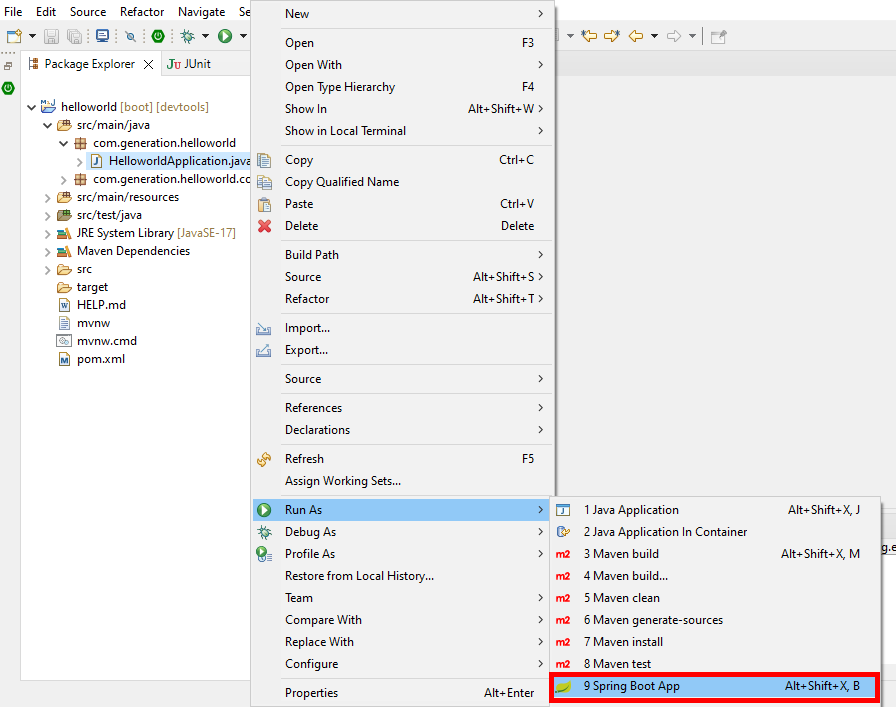896x707 pixels.
Task: Open dropdown arrow next to Run button
Action: point(243,37)
